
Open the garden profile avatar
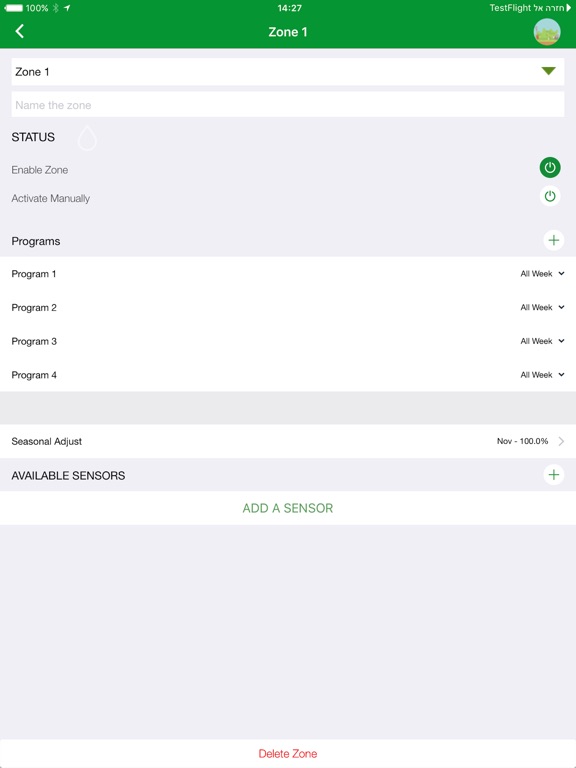(547, 32)
